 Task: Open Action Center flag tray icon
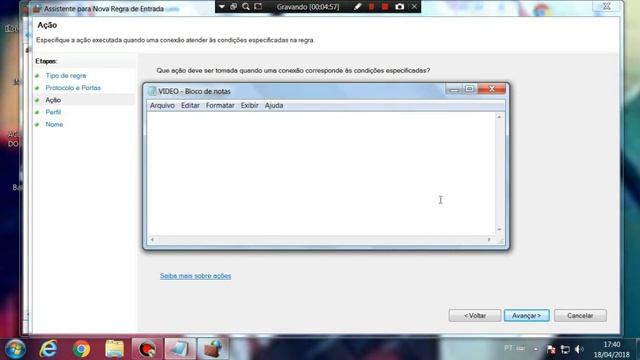pos(551,349)
